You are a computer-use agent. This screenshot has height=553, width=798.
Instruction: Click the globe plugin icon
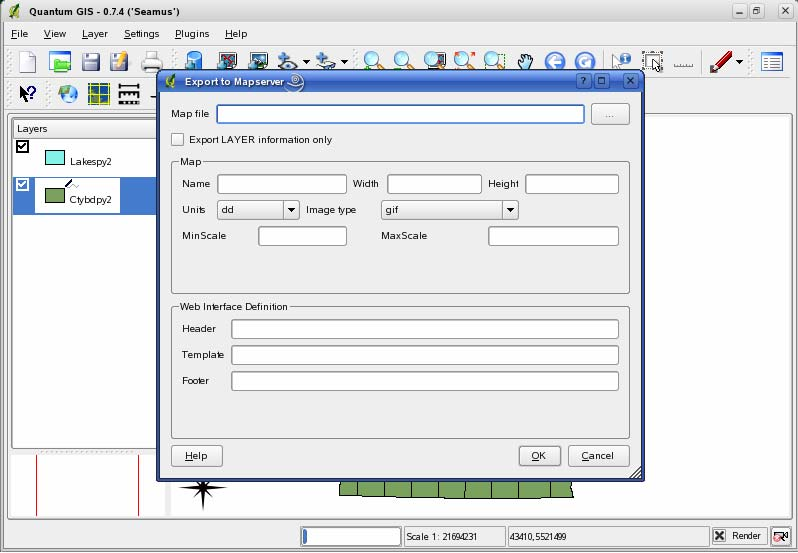(x=68, y=94)
